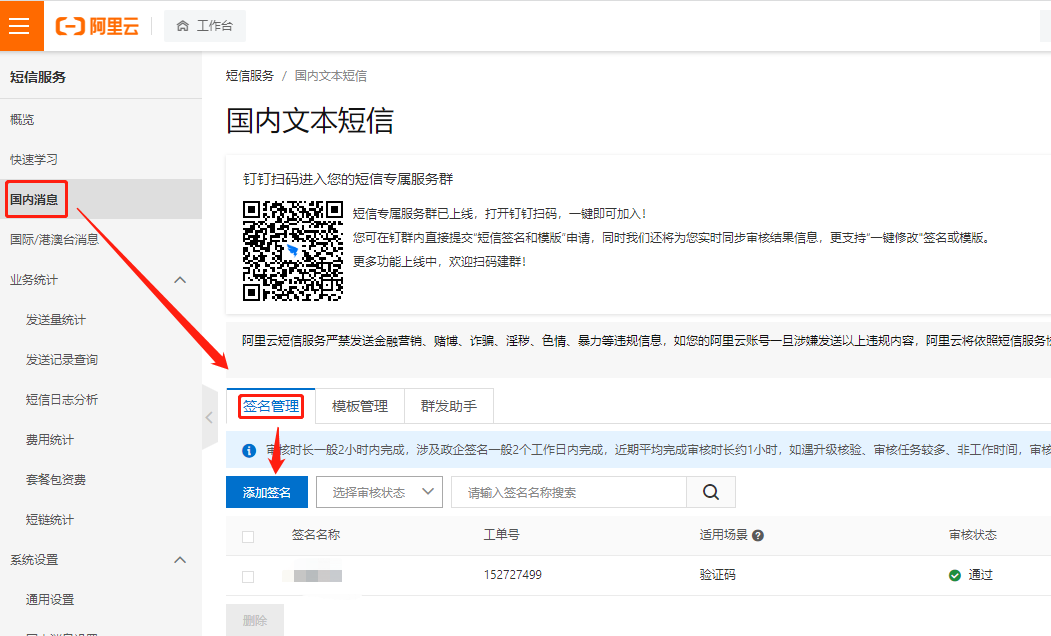The image size is (1051, 636).
Task: Collapse the 业务统计 sidebar section
Action: coord(180,280)
